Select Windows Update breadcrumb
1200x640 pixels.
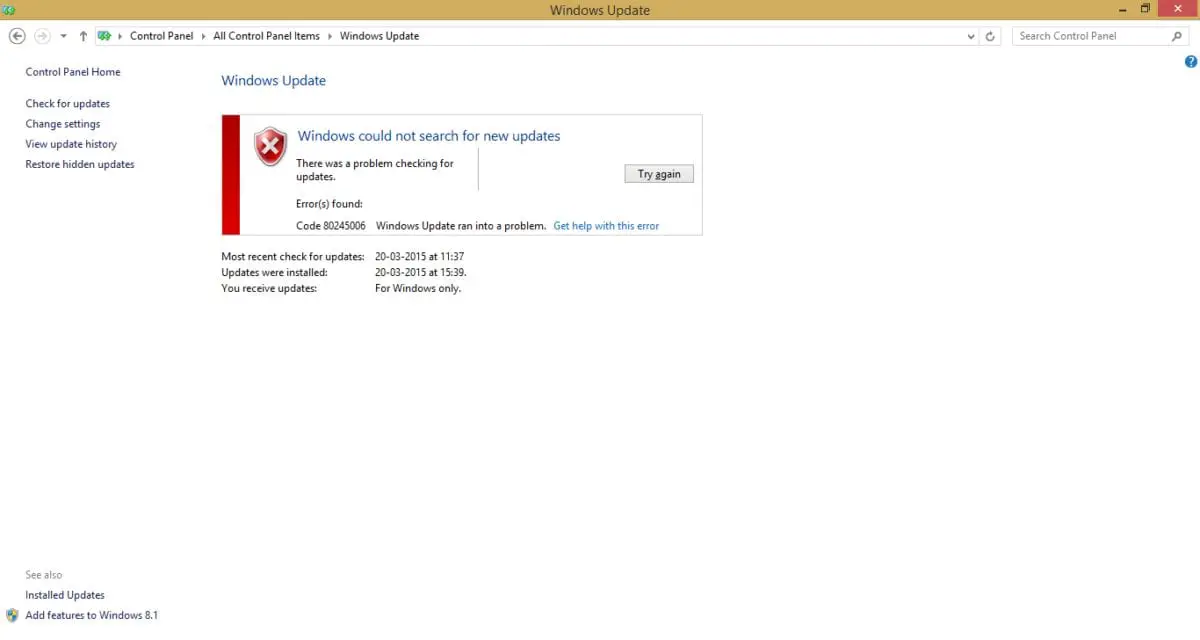(x=379, y=36)
